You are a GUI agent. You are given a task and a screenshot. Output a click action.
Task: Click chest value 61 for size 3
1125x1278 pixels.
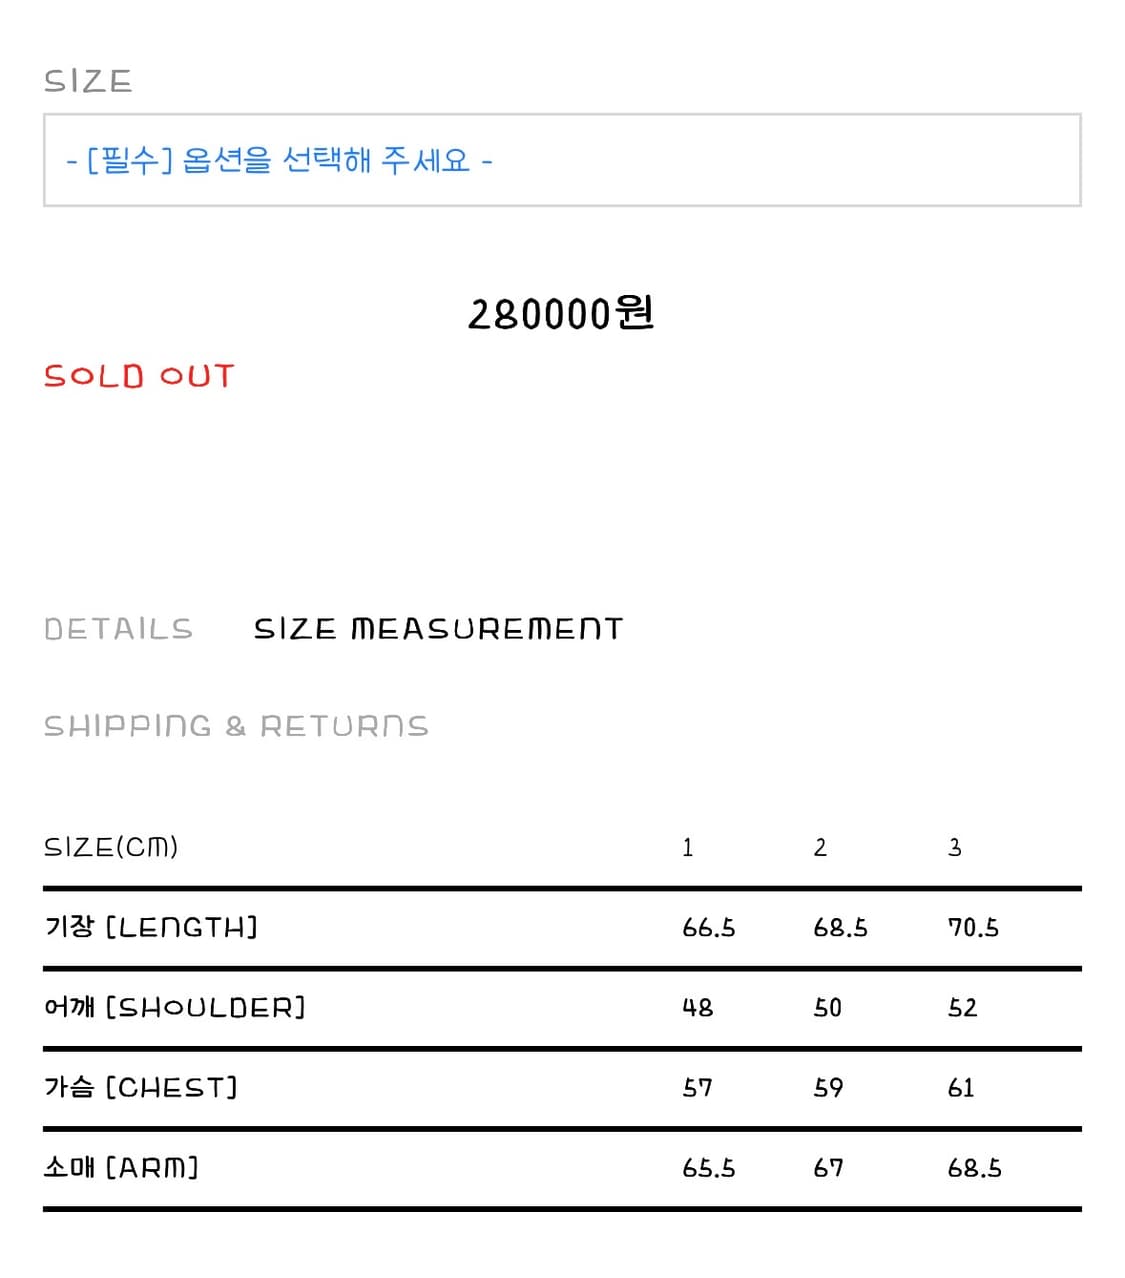[x=961, y=1088]
